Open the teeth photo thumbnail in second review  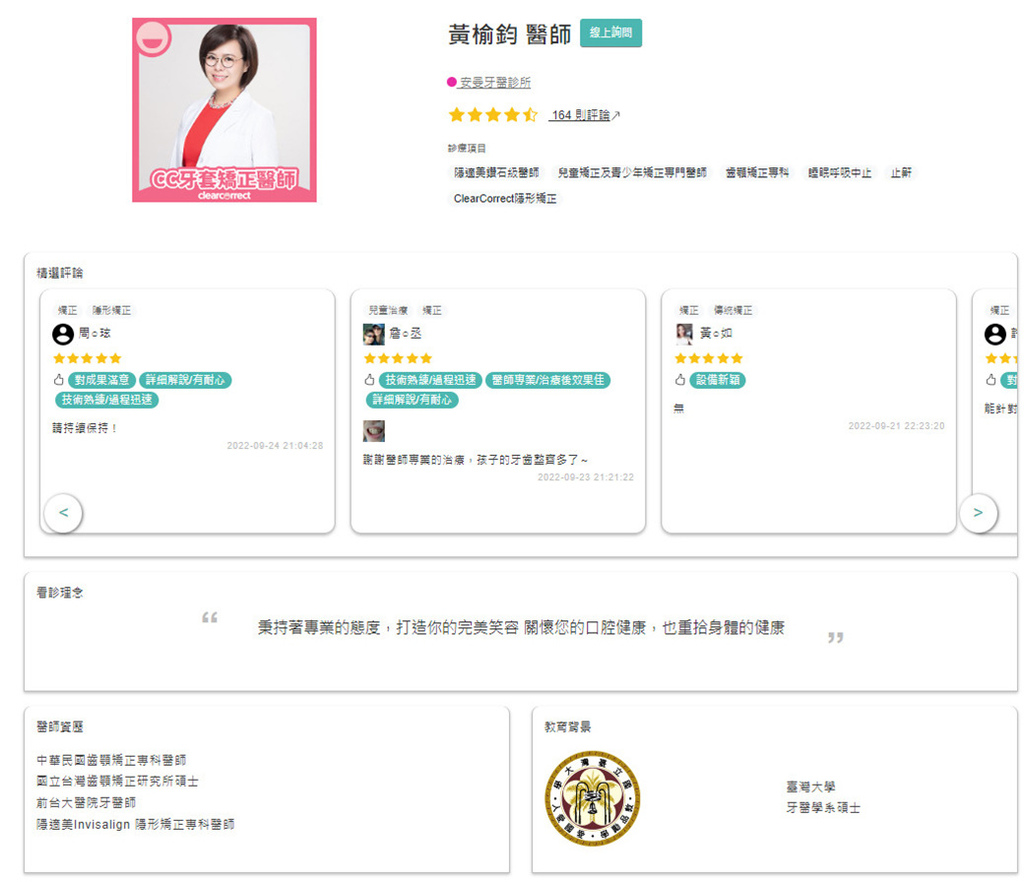pos(374,431)
